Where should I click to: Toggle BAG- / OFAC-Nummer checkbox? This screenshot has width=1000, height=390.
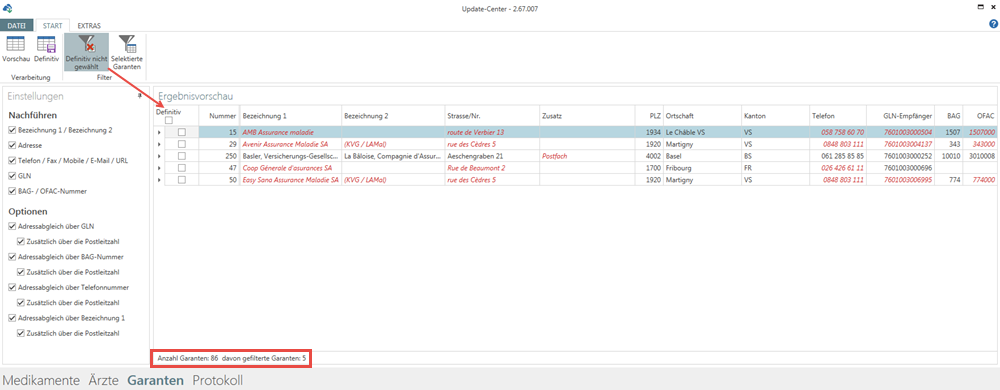pyautogui.click(x=12, y=191)
